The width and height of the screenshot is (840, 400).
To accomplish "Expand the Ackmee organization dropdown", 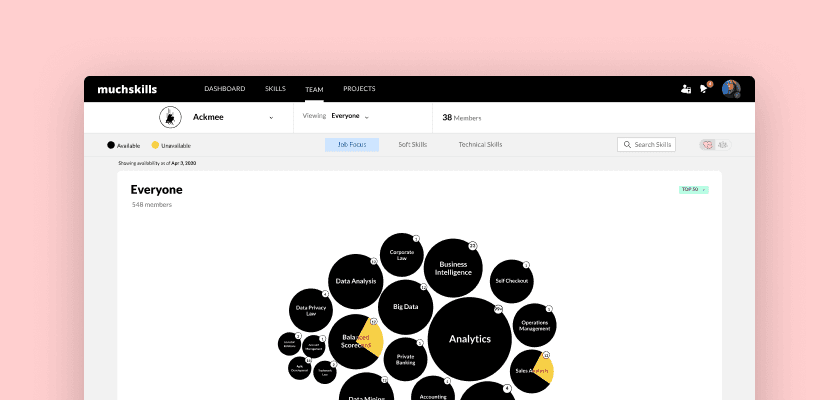I will 271,118.
